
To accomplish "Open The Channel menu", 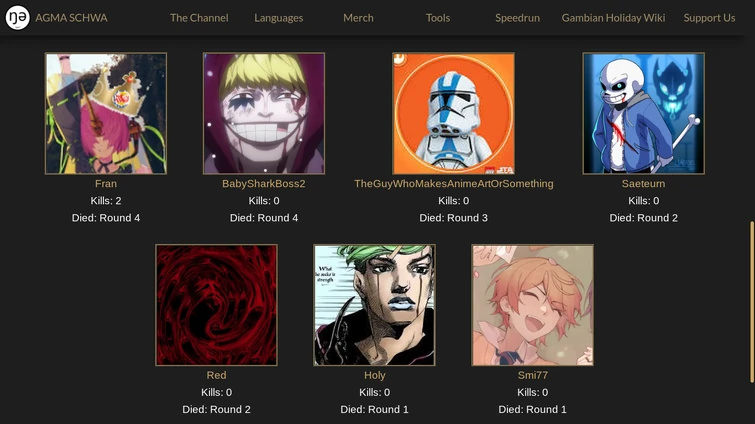I will click(199, 18).
